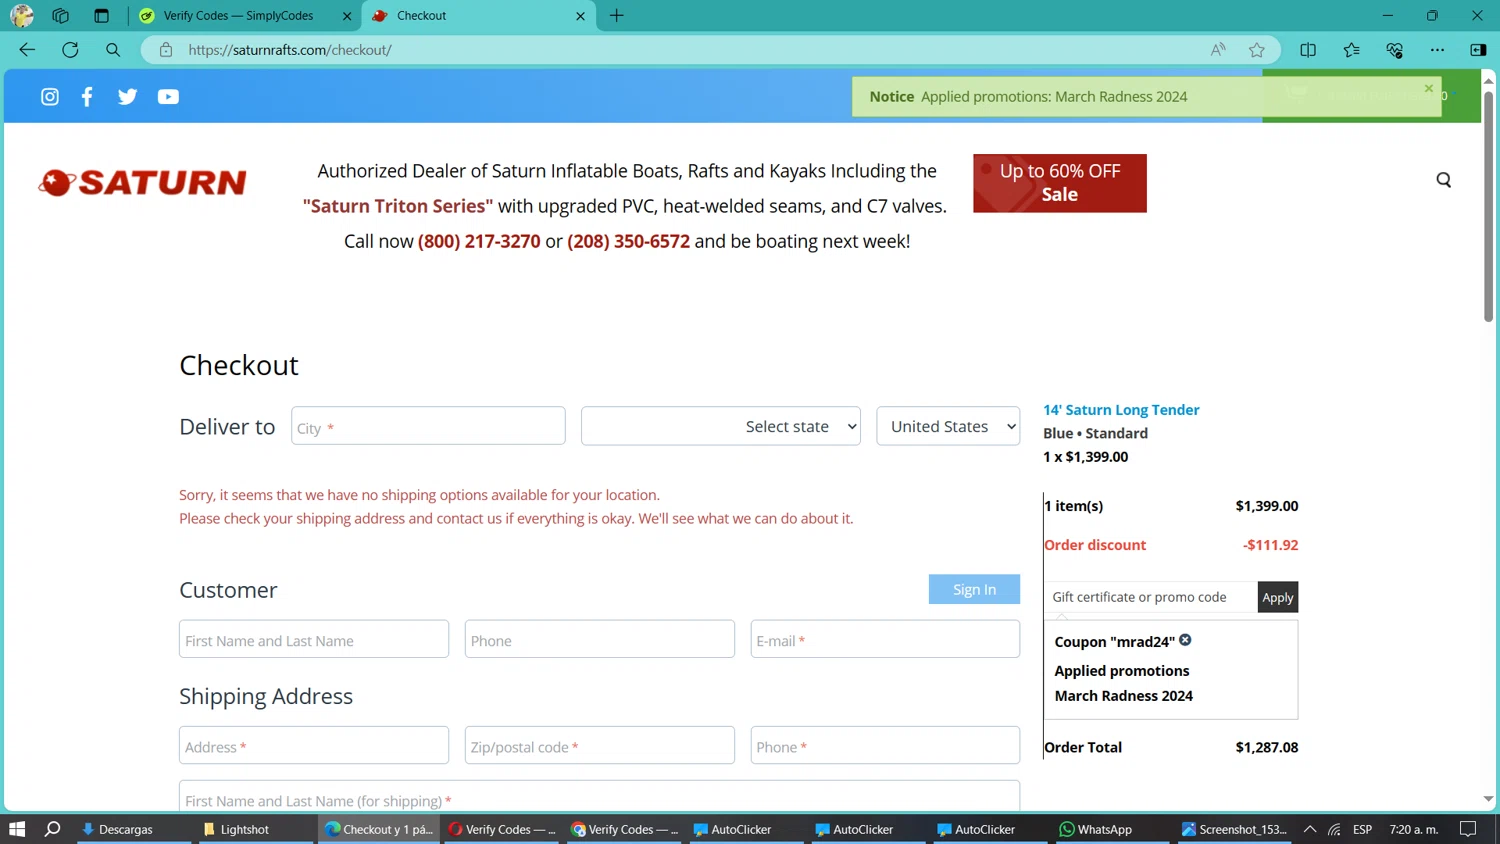View site information lock icon
Screen dimensions: 1500x844
coord(166,50)
